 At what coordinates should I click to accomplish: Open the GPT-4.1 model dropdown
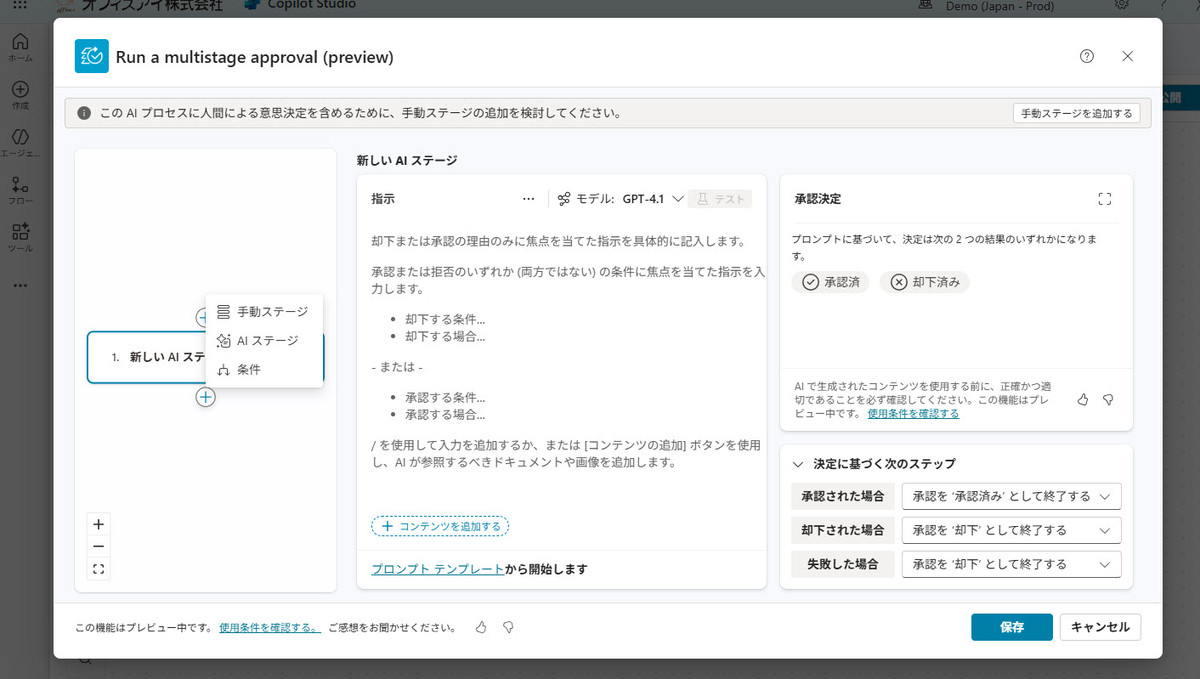click(x=652, y=199)
